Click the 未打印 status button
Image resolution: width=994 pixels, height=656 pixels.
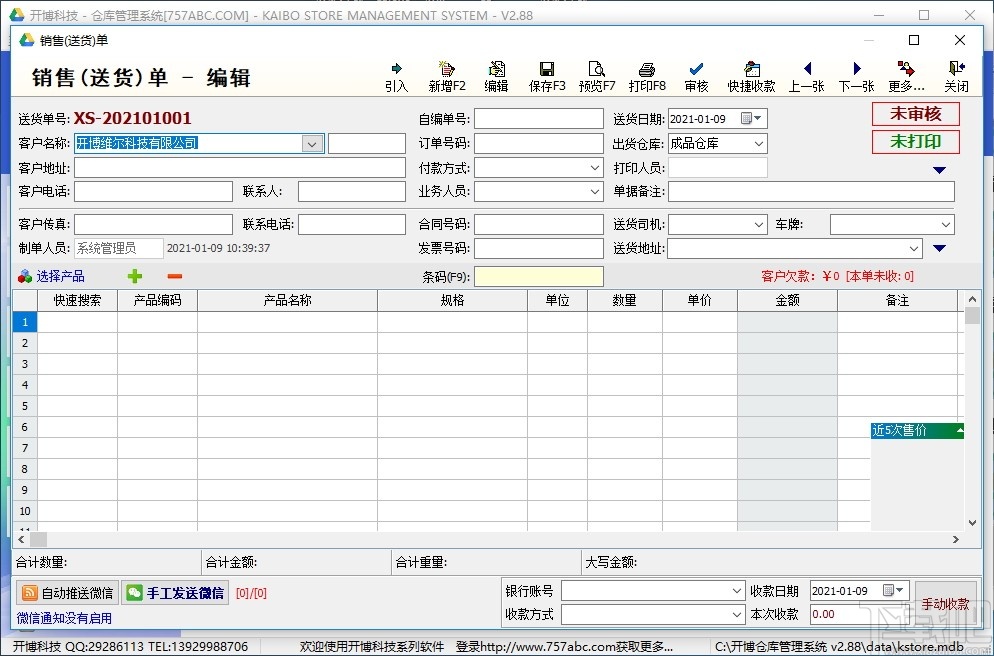915,141
